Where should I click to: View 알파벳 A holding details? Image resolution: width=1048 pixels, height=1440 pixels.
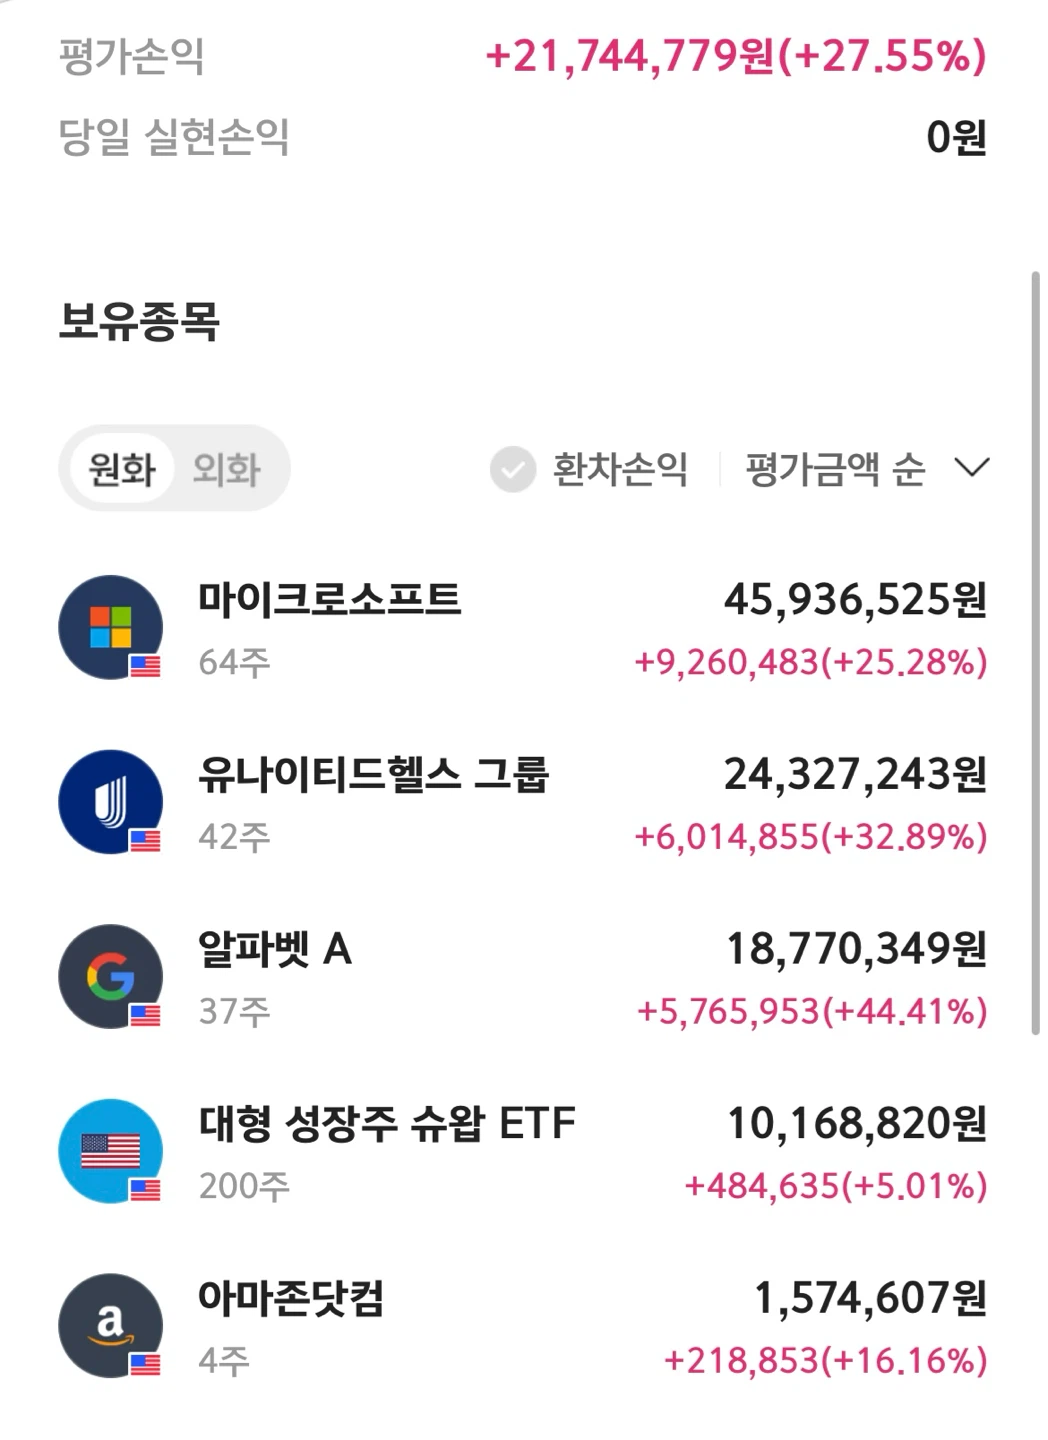coord(523,977)
